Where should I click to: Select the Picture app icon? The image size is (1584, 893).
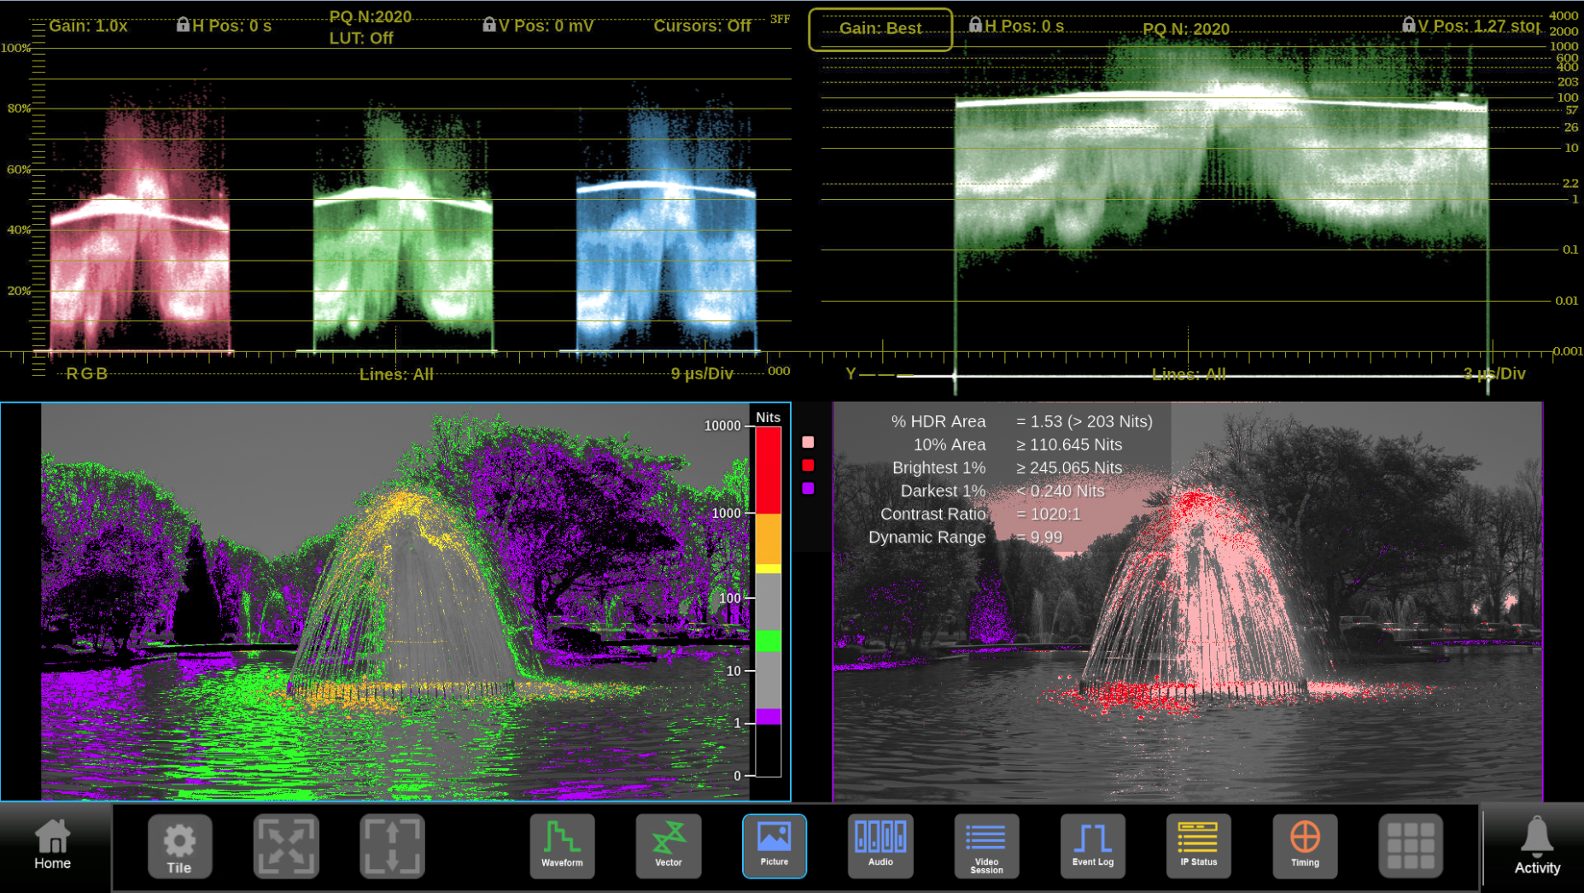tap(774, 845)
